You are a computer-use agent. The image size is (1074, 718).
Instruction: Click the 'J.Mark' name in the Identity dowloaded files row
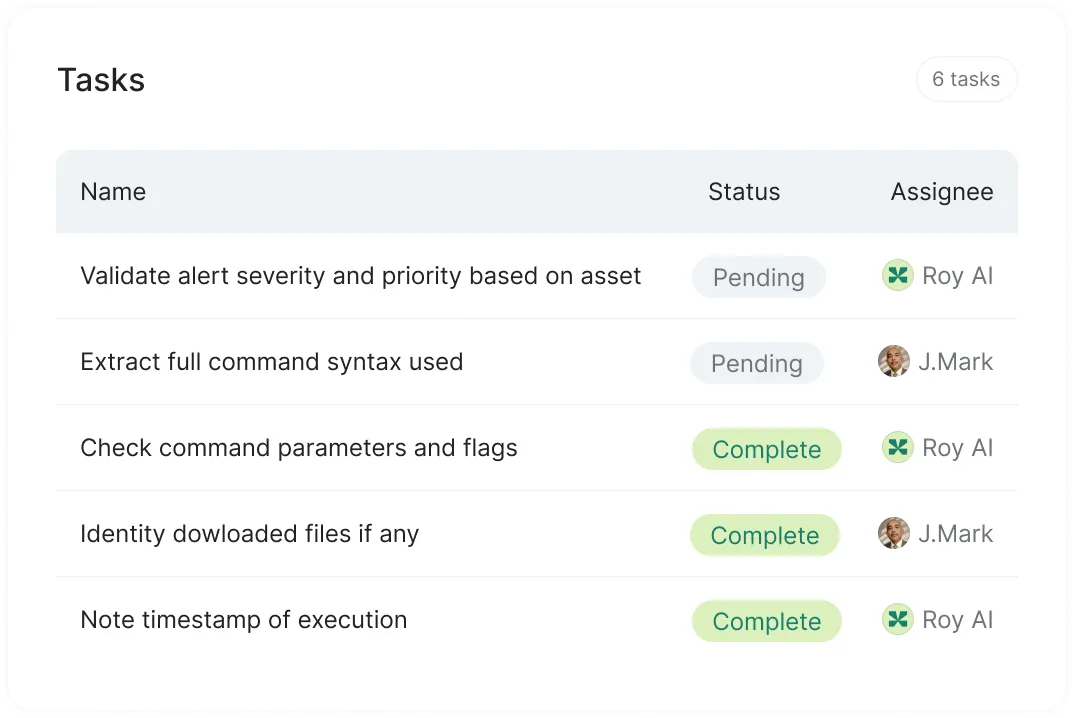coord(956,534)
